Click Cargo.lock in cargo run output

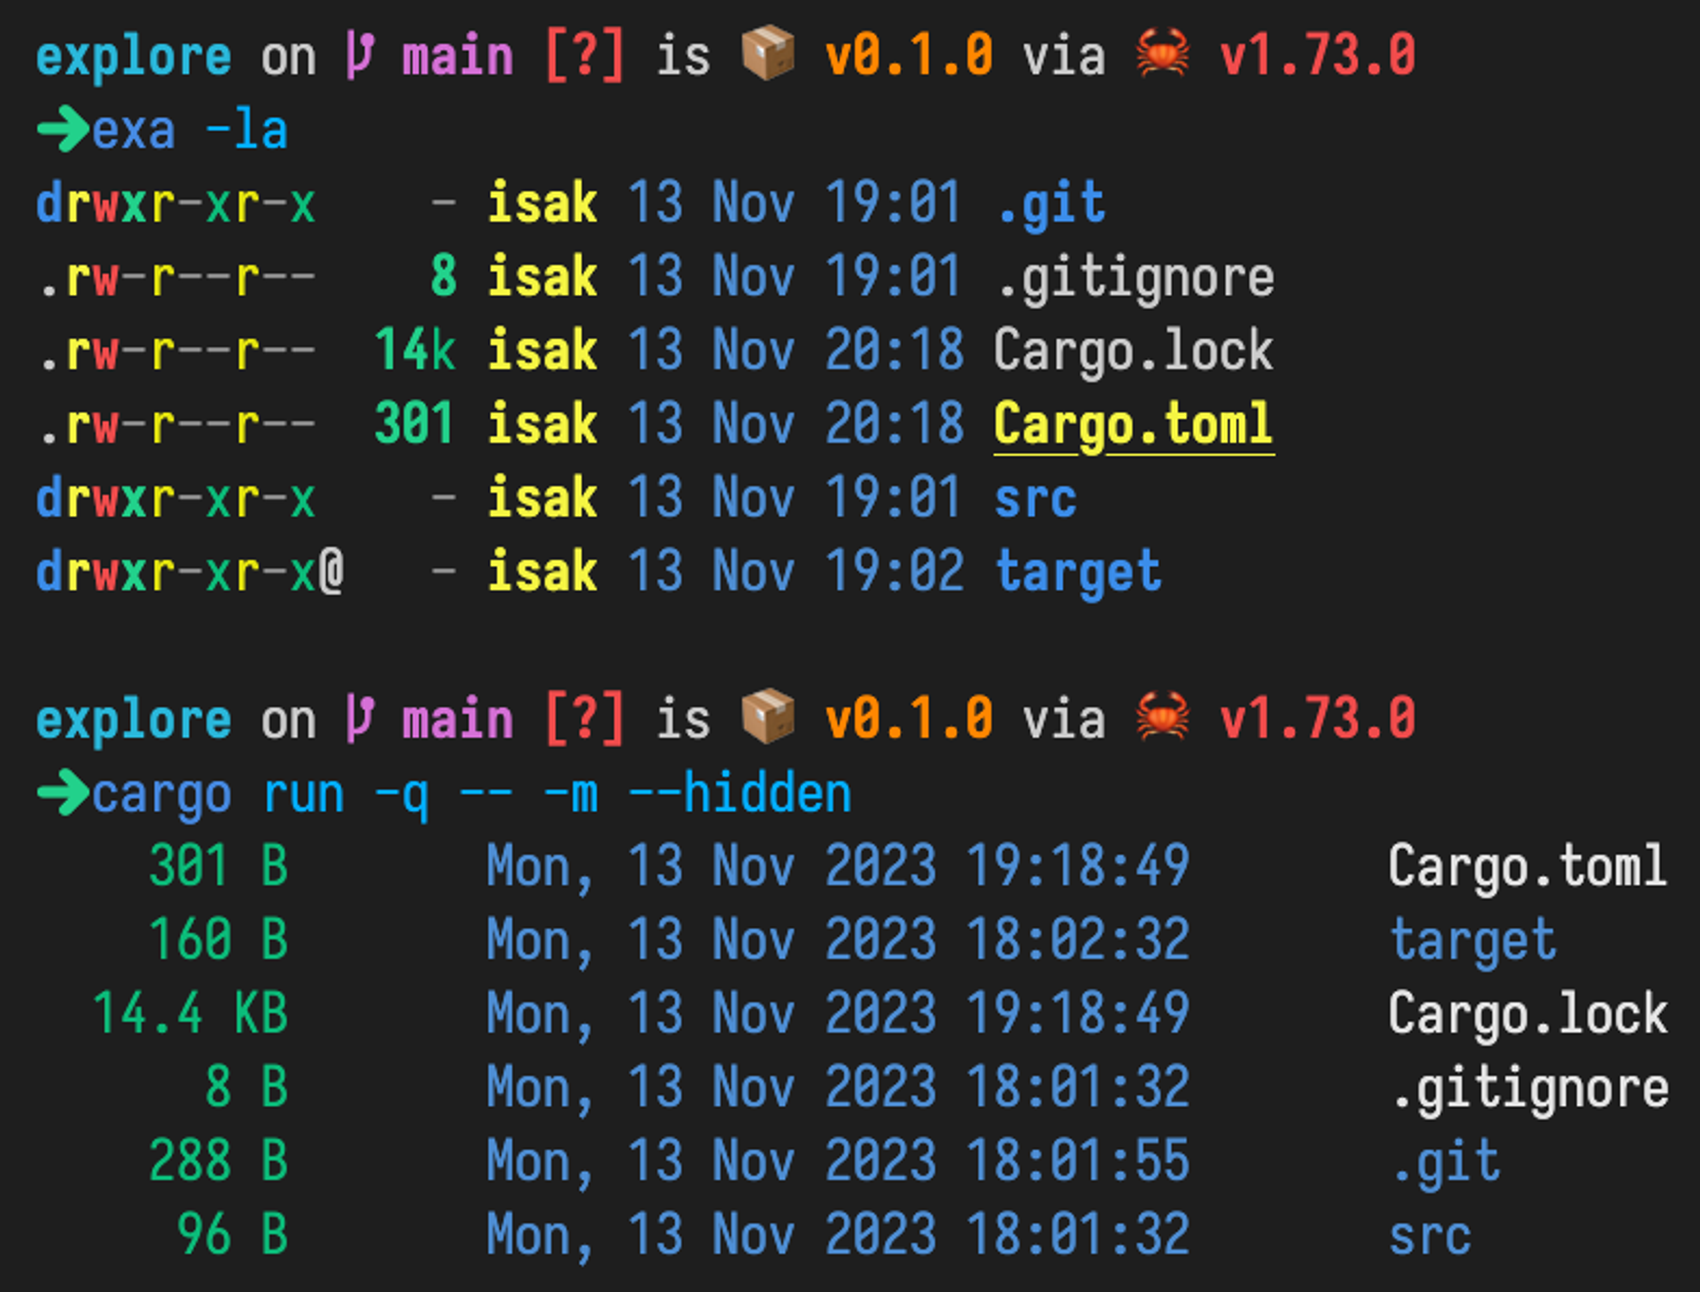pos(1527,1013)
